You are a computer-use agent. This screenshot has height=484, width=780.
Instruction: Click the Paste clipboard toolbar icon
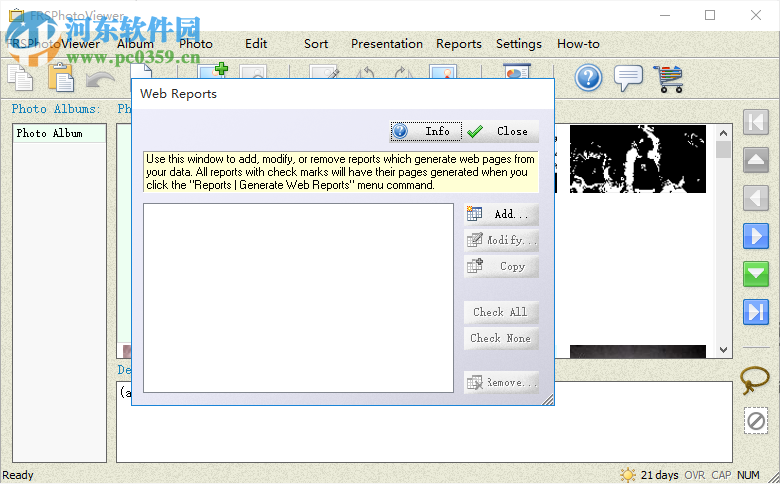61,78
